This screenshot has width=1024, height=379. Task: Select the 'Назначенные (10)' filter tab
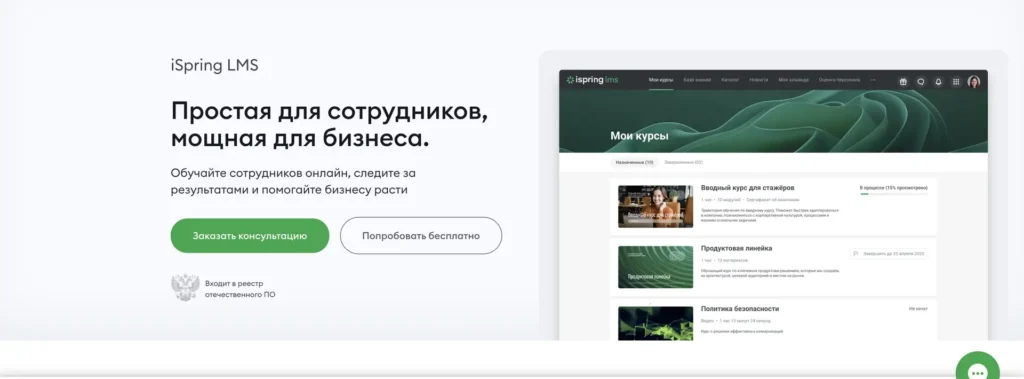634,162
